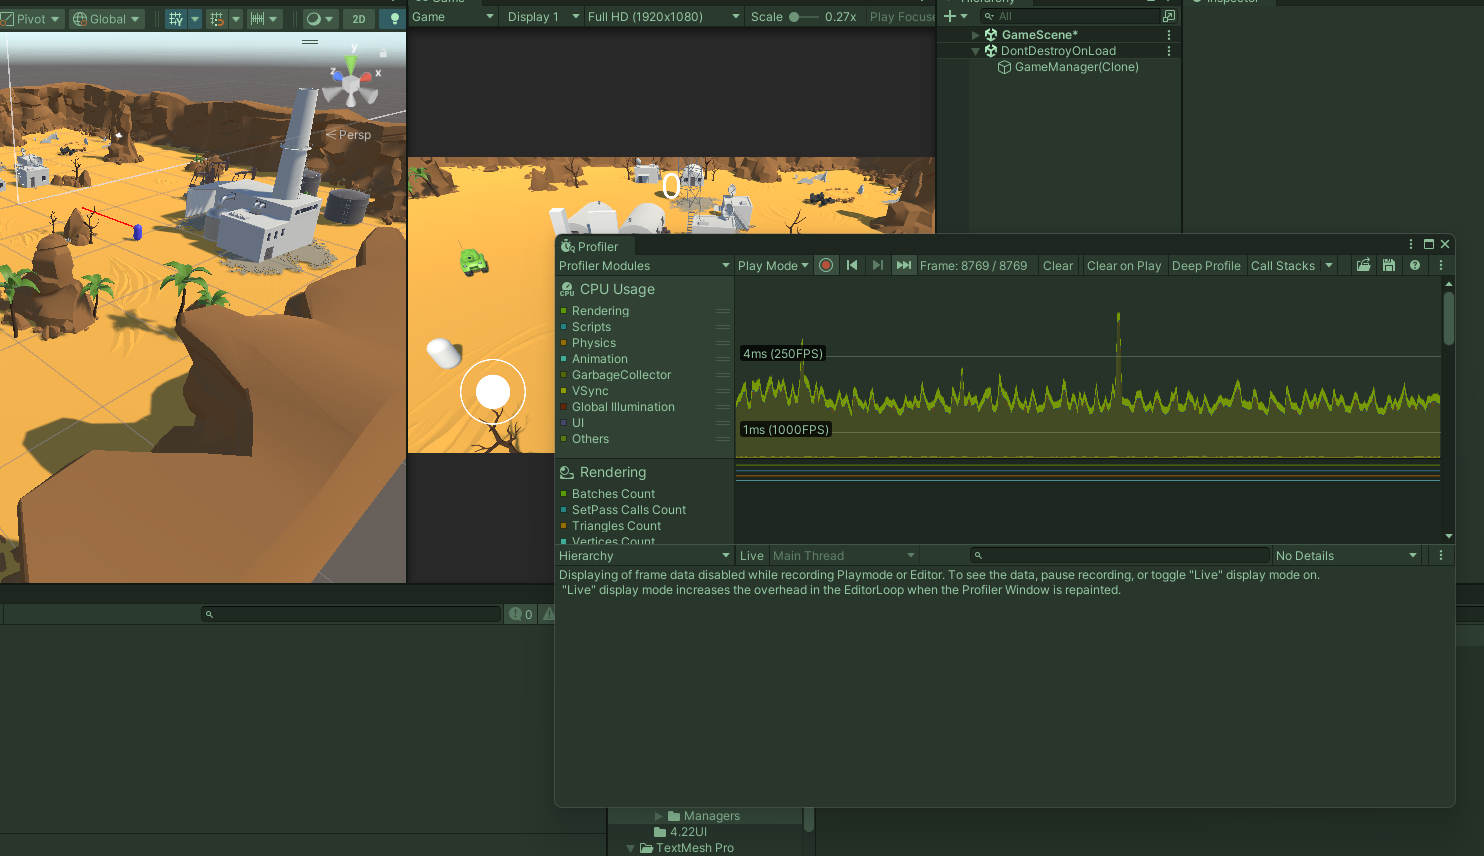This screenshot has height=856, width=1484.
Task: Click Hierarchy search field
Action: click(1068, 16)
